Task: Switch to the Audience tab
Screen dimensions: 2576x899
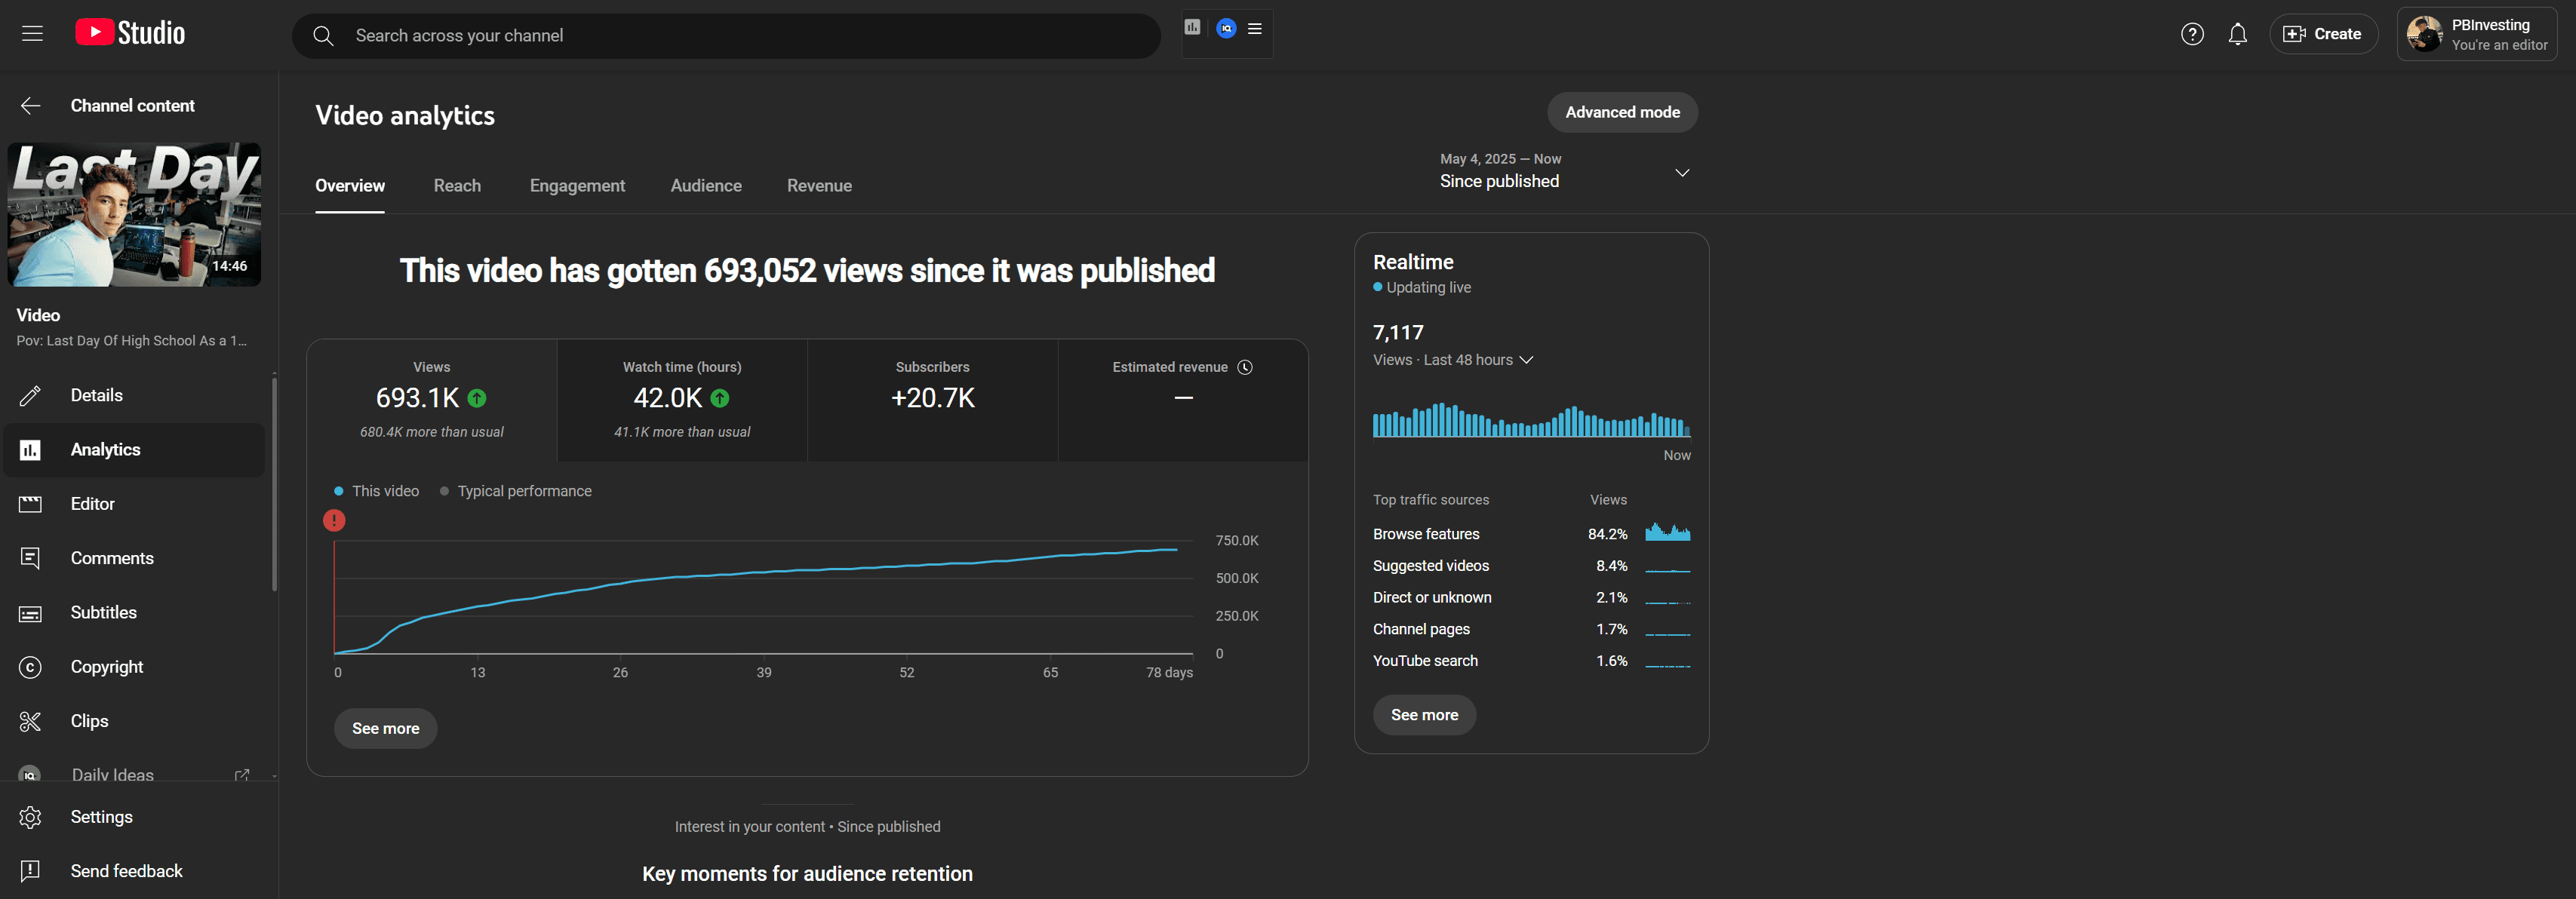Action: click(x=705, y=186)
